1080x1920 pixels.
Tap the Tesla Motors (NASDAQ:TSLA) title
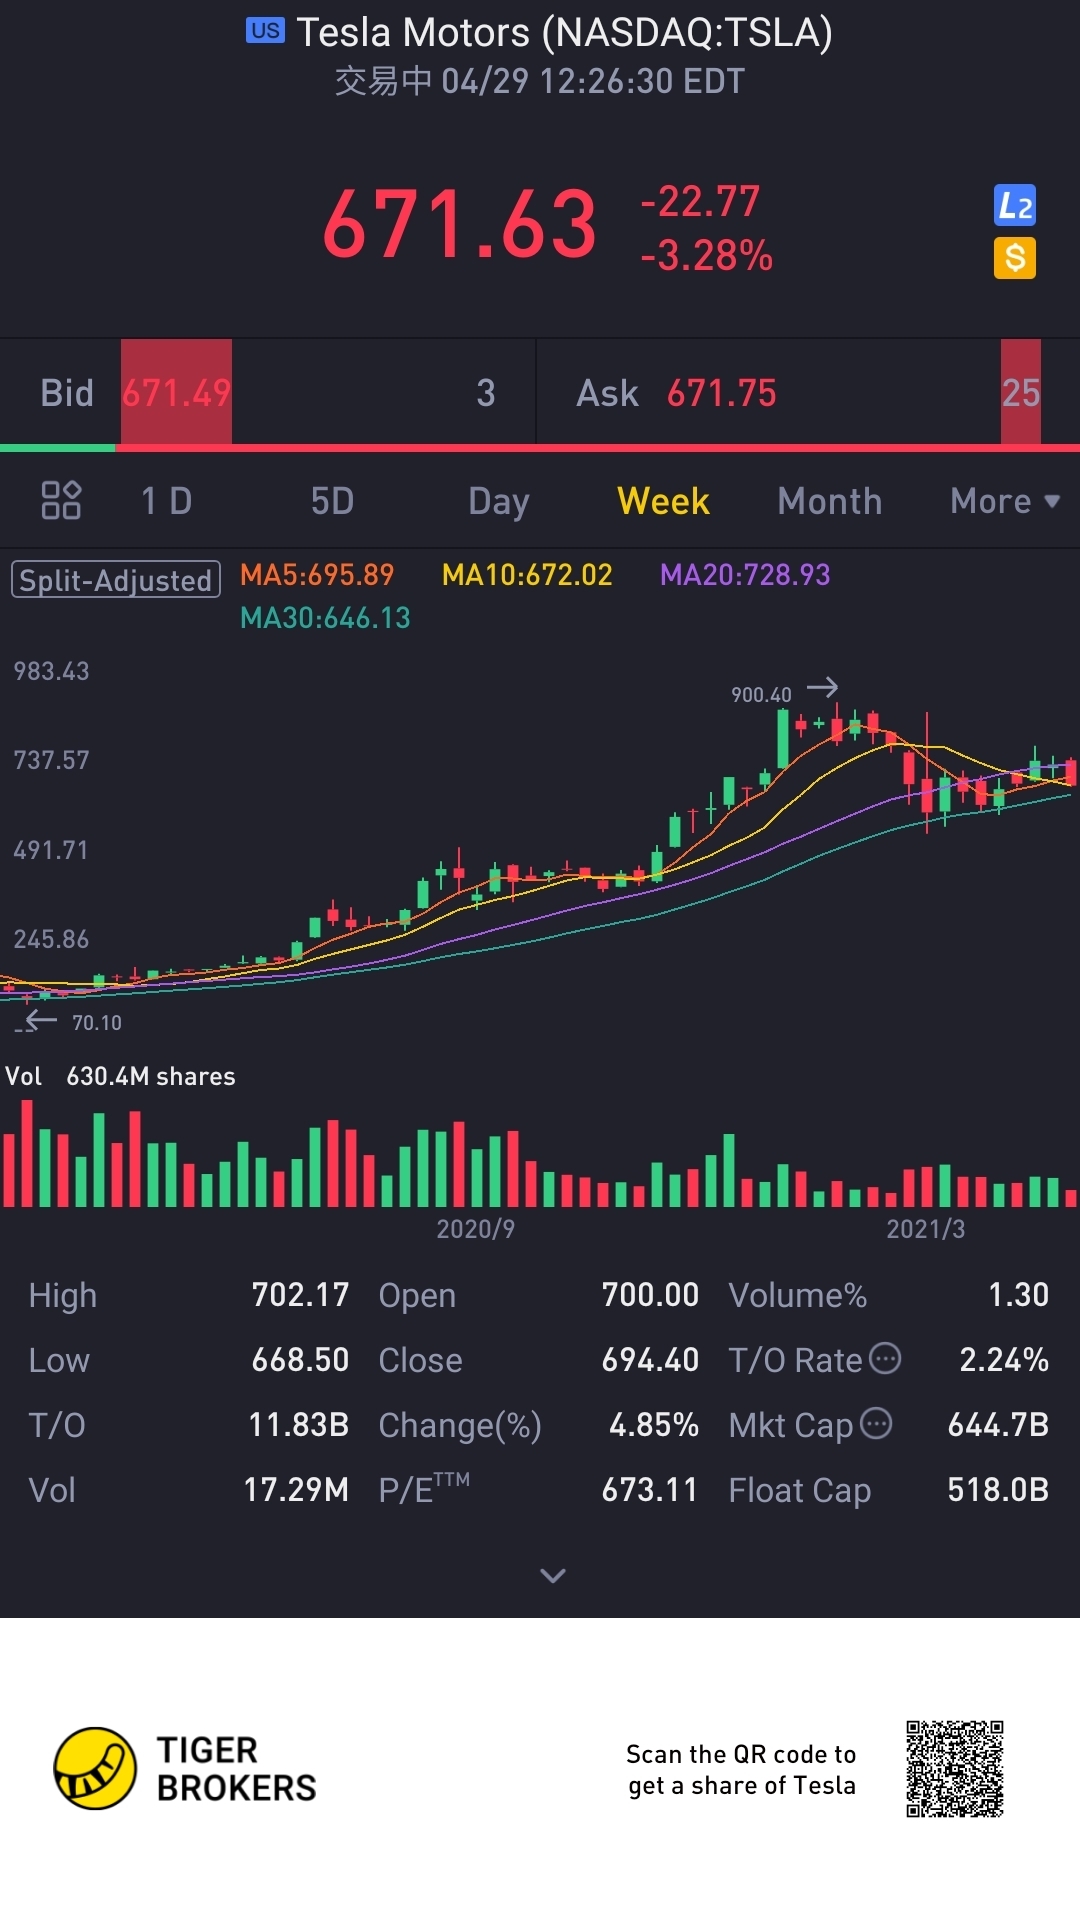coord(564,32)
